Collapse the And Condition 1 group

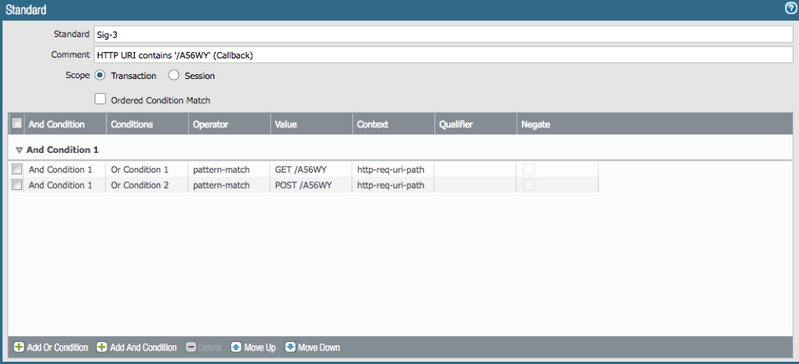pyautogui.click(x=19, y=150)
